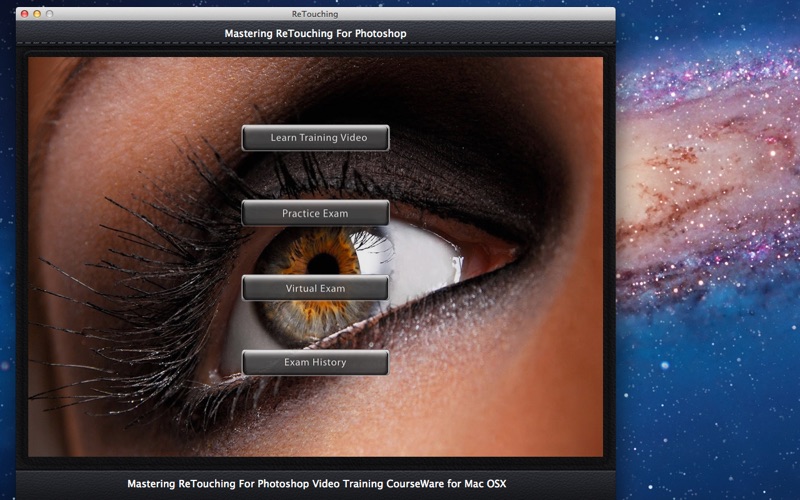Click the footer text 'Video Training CourseWare for Mac OSX'
The image size is (800, 500).
tap(409, 484)
